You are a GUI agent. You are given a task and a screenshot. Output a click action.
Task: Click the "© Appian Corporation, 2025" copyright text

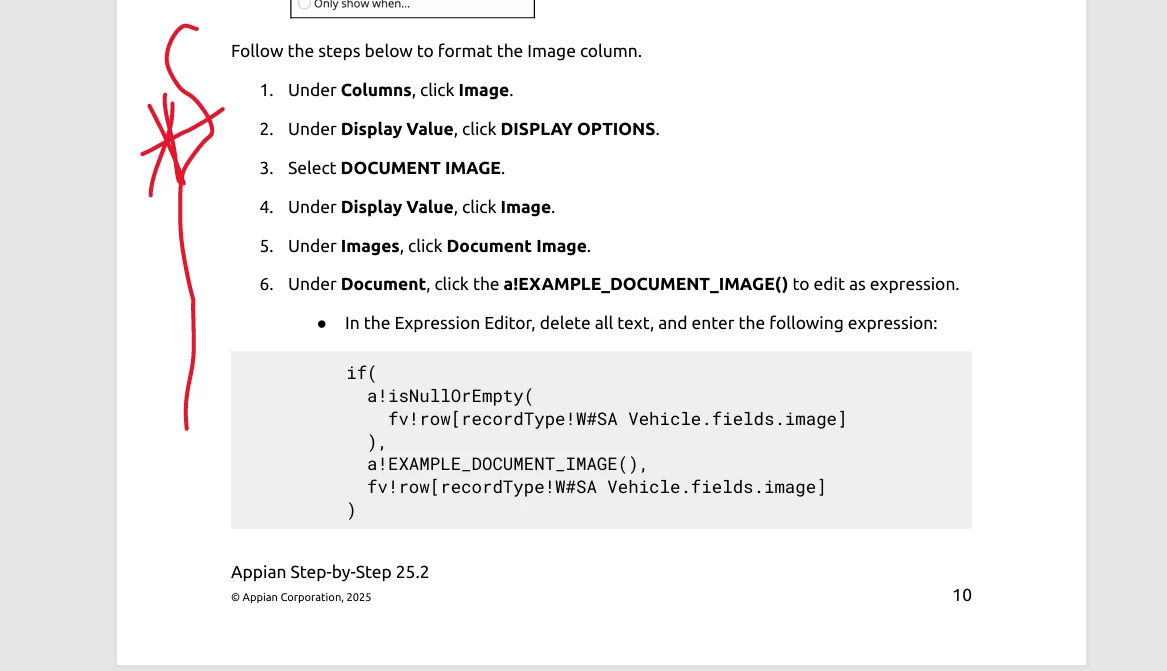[x=301, y=597]
